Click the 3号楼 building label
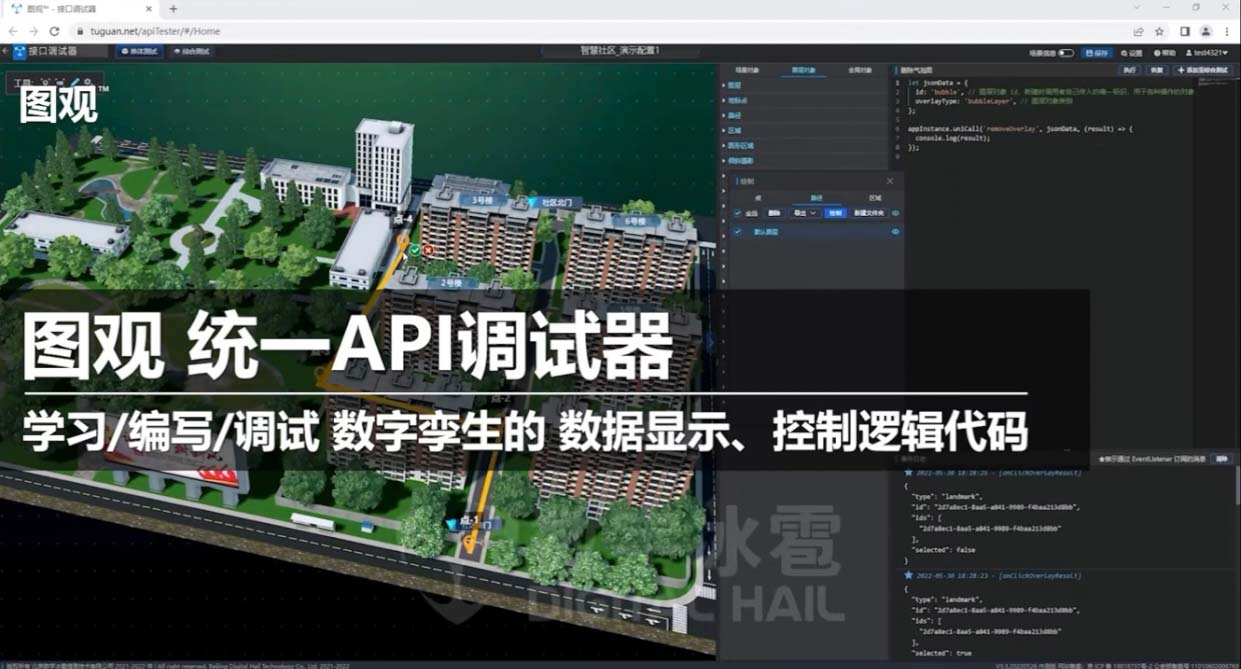Screen dimensions: 1241x669 point(484,200)
